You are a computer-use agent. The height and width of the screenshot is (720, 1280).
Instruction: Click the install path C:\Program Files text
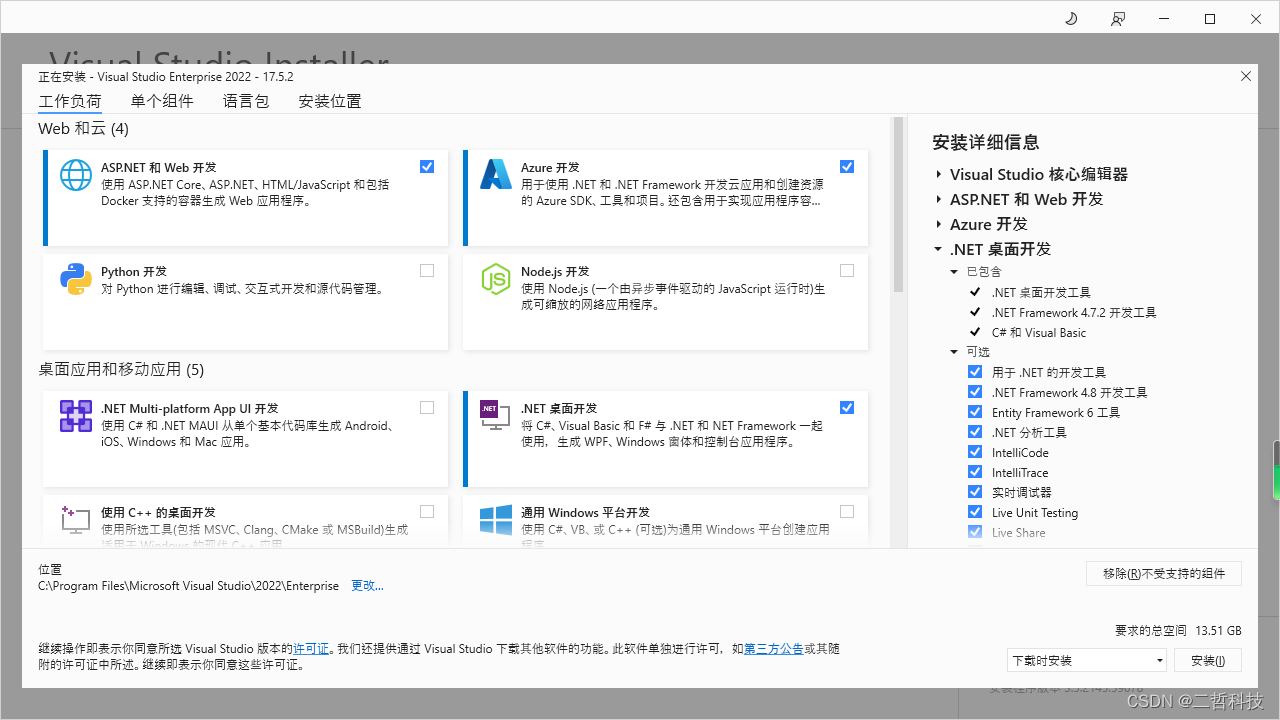(188, 586)
